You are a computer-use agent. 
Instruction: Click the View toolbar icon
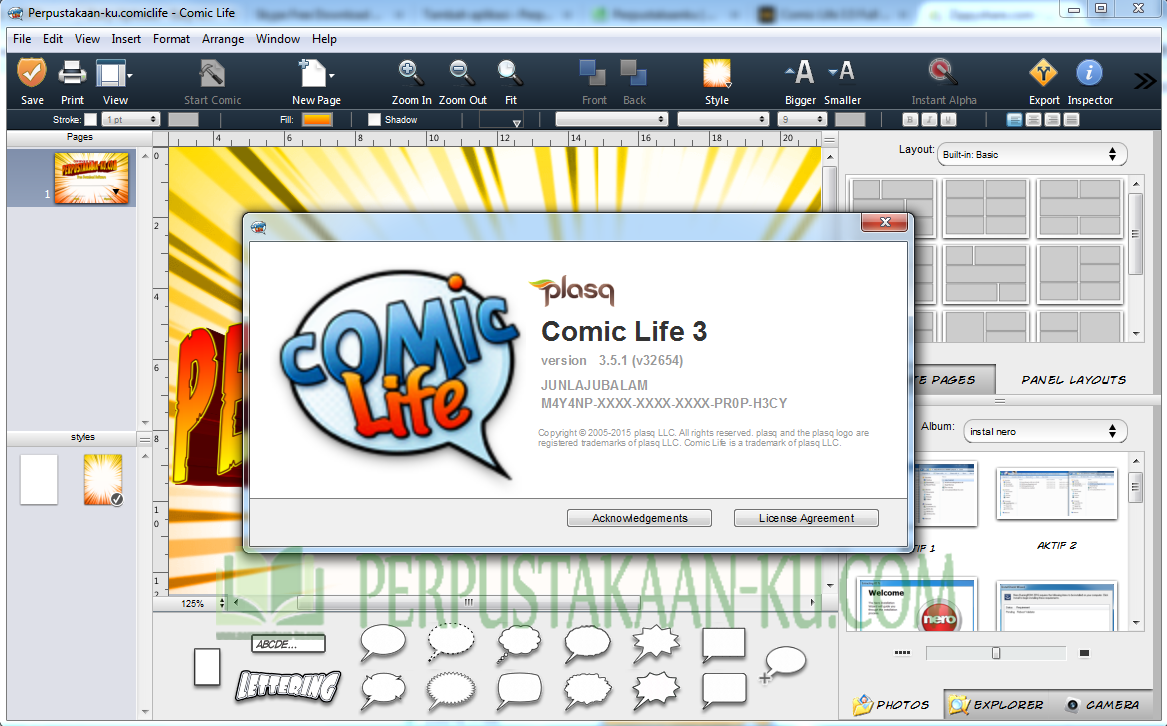(111, 74)
